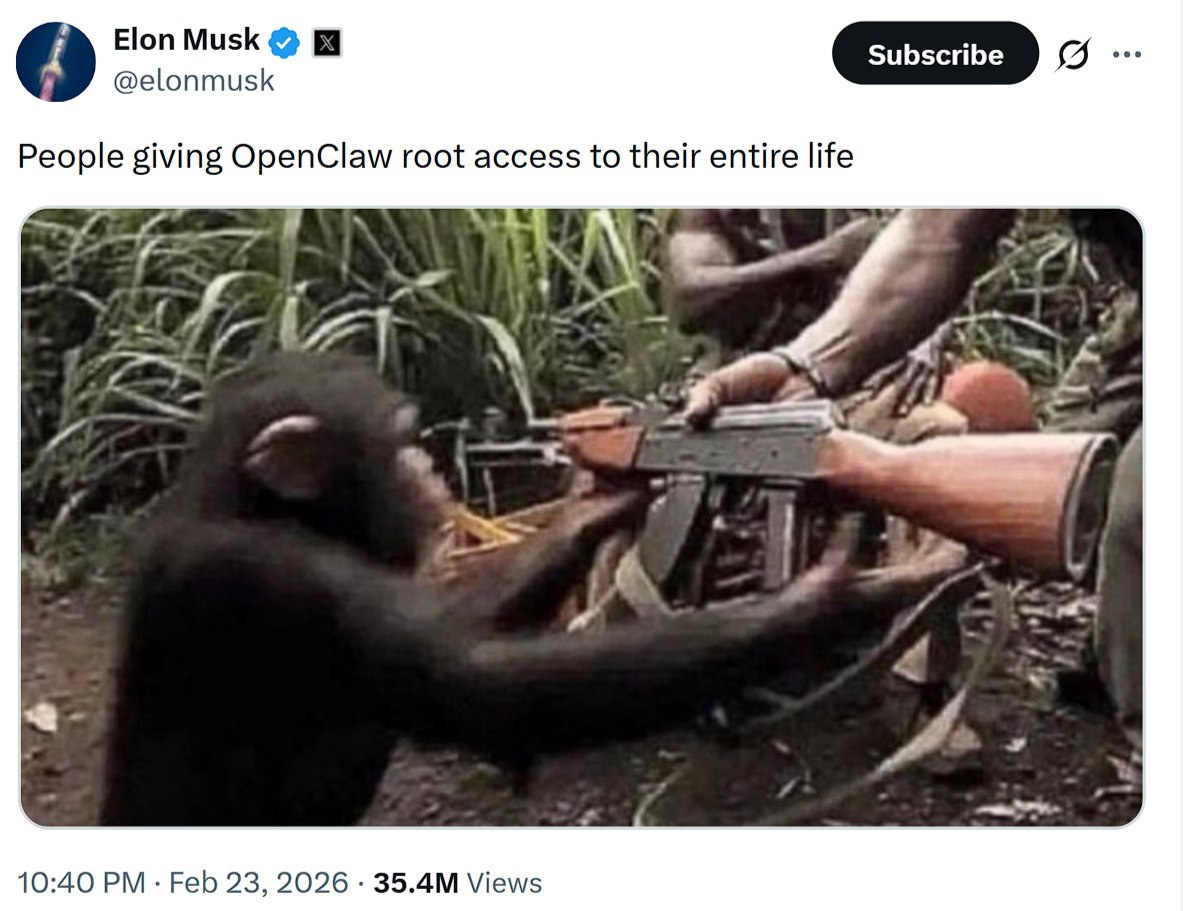Image resolution: width=1183 pixels, height=911 pixels.
Task: Open the 10:40 PM timestamp link
Action: [81, 882]
